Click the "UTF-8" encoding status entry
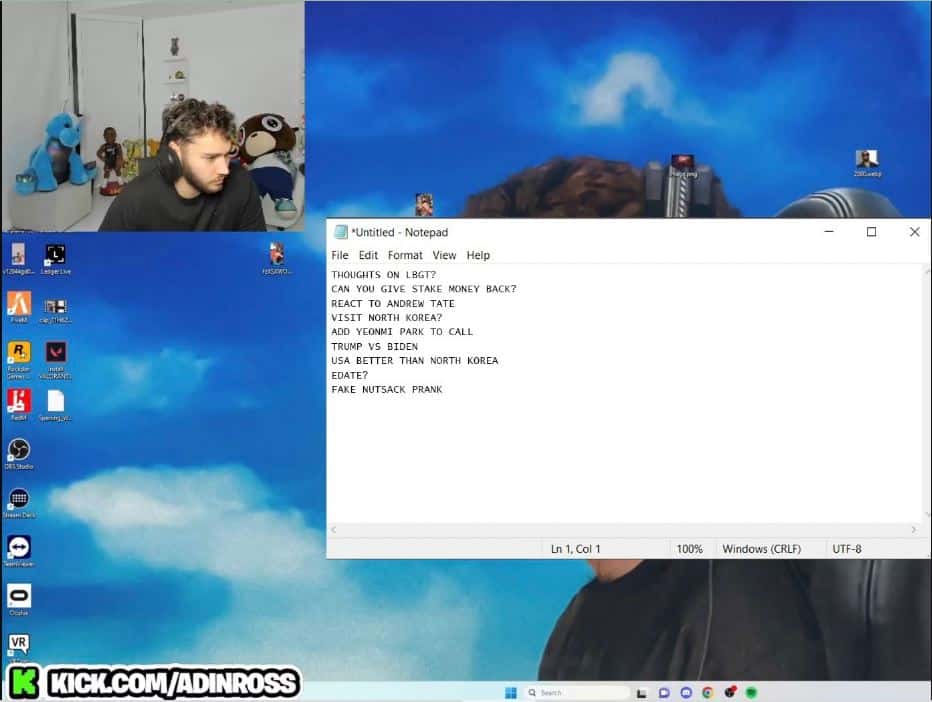This screenshot has width=932, height=702. [x=846, y=549]
